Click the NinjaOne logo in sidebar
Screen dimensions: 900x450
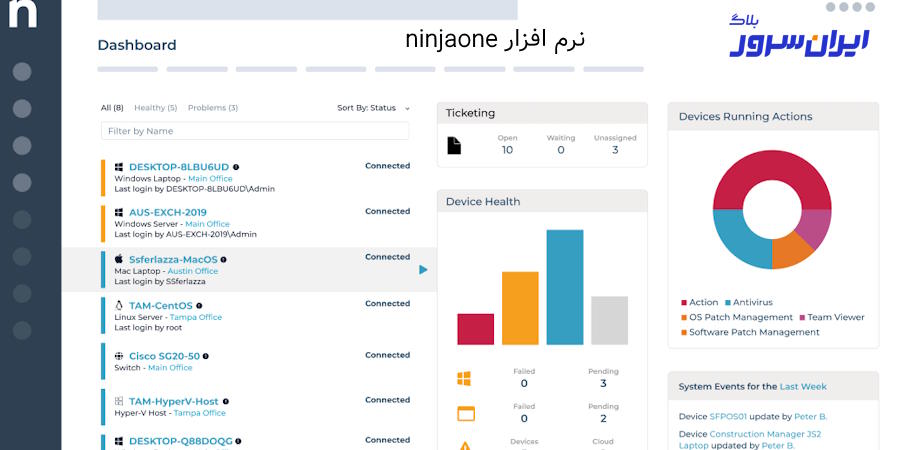[x=22, y=13]
